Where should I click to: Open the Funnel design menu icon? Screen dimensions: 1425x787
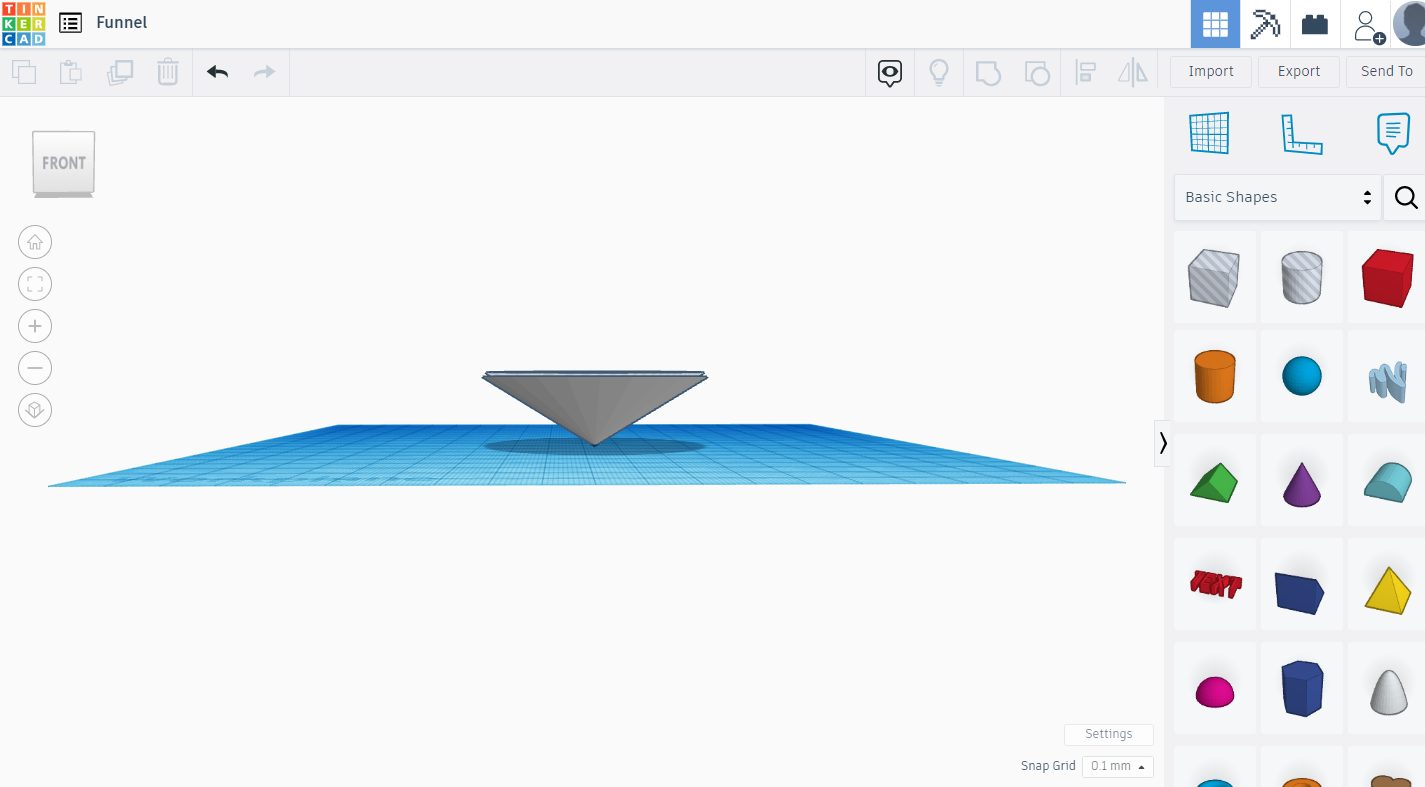(x=69, y=22)
